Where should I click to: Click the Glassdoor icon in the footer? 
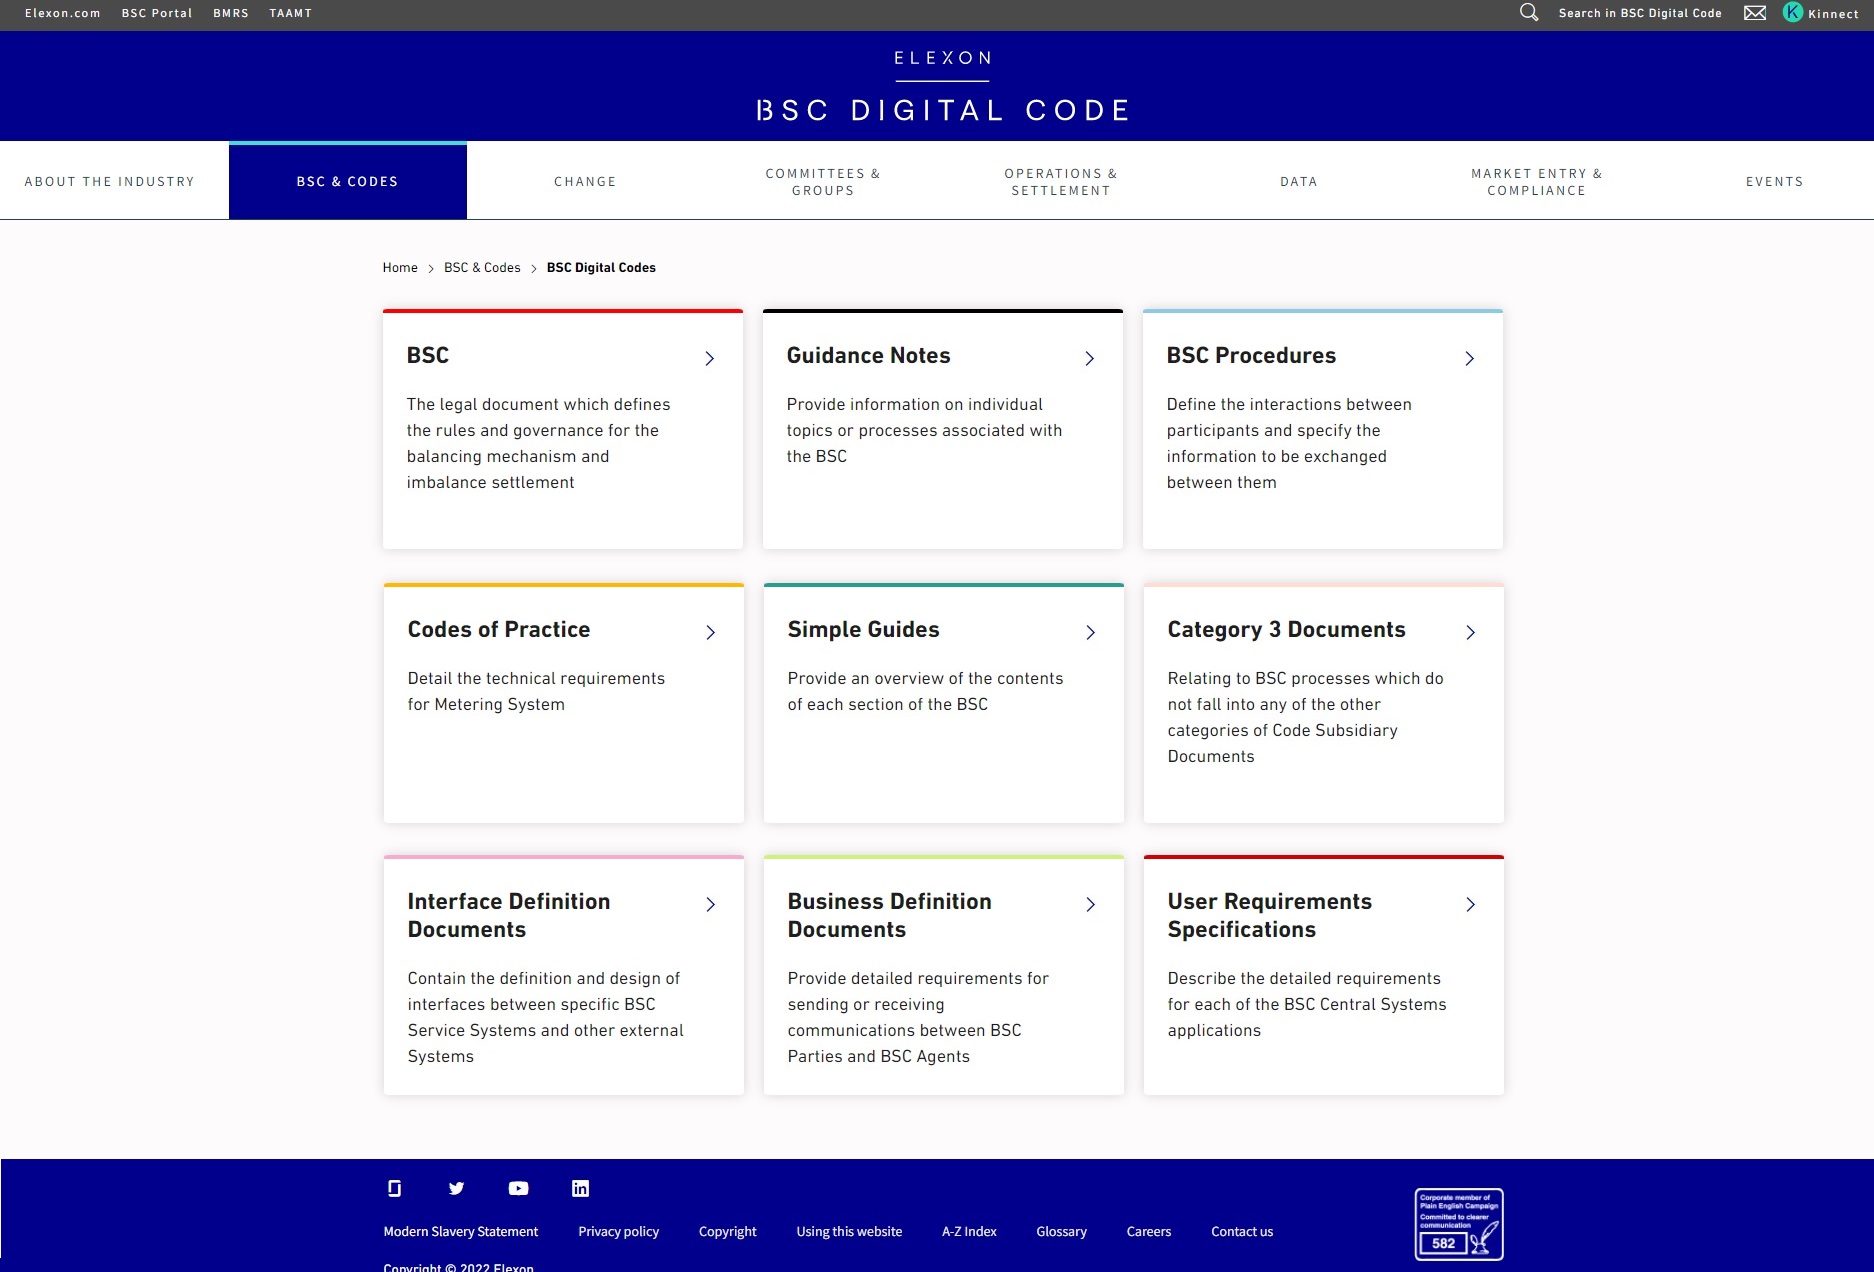[x=393, y=1188]
